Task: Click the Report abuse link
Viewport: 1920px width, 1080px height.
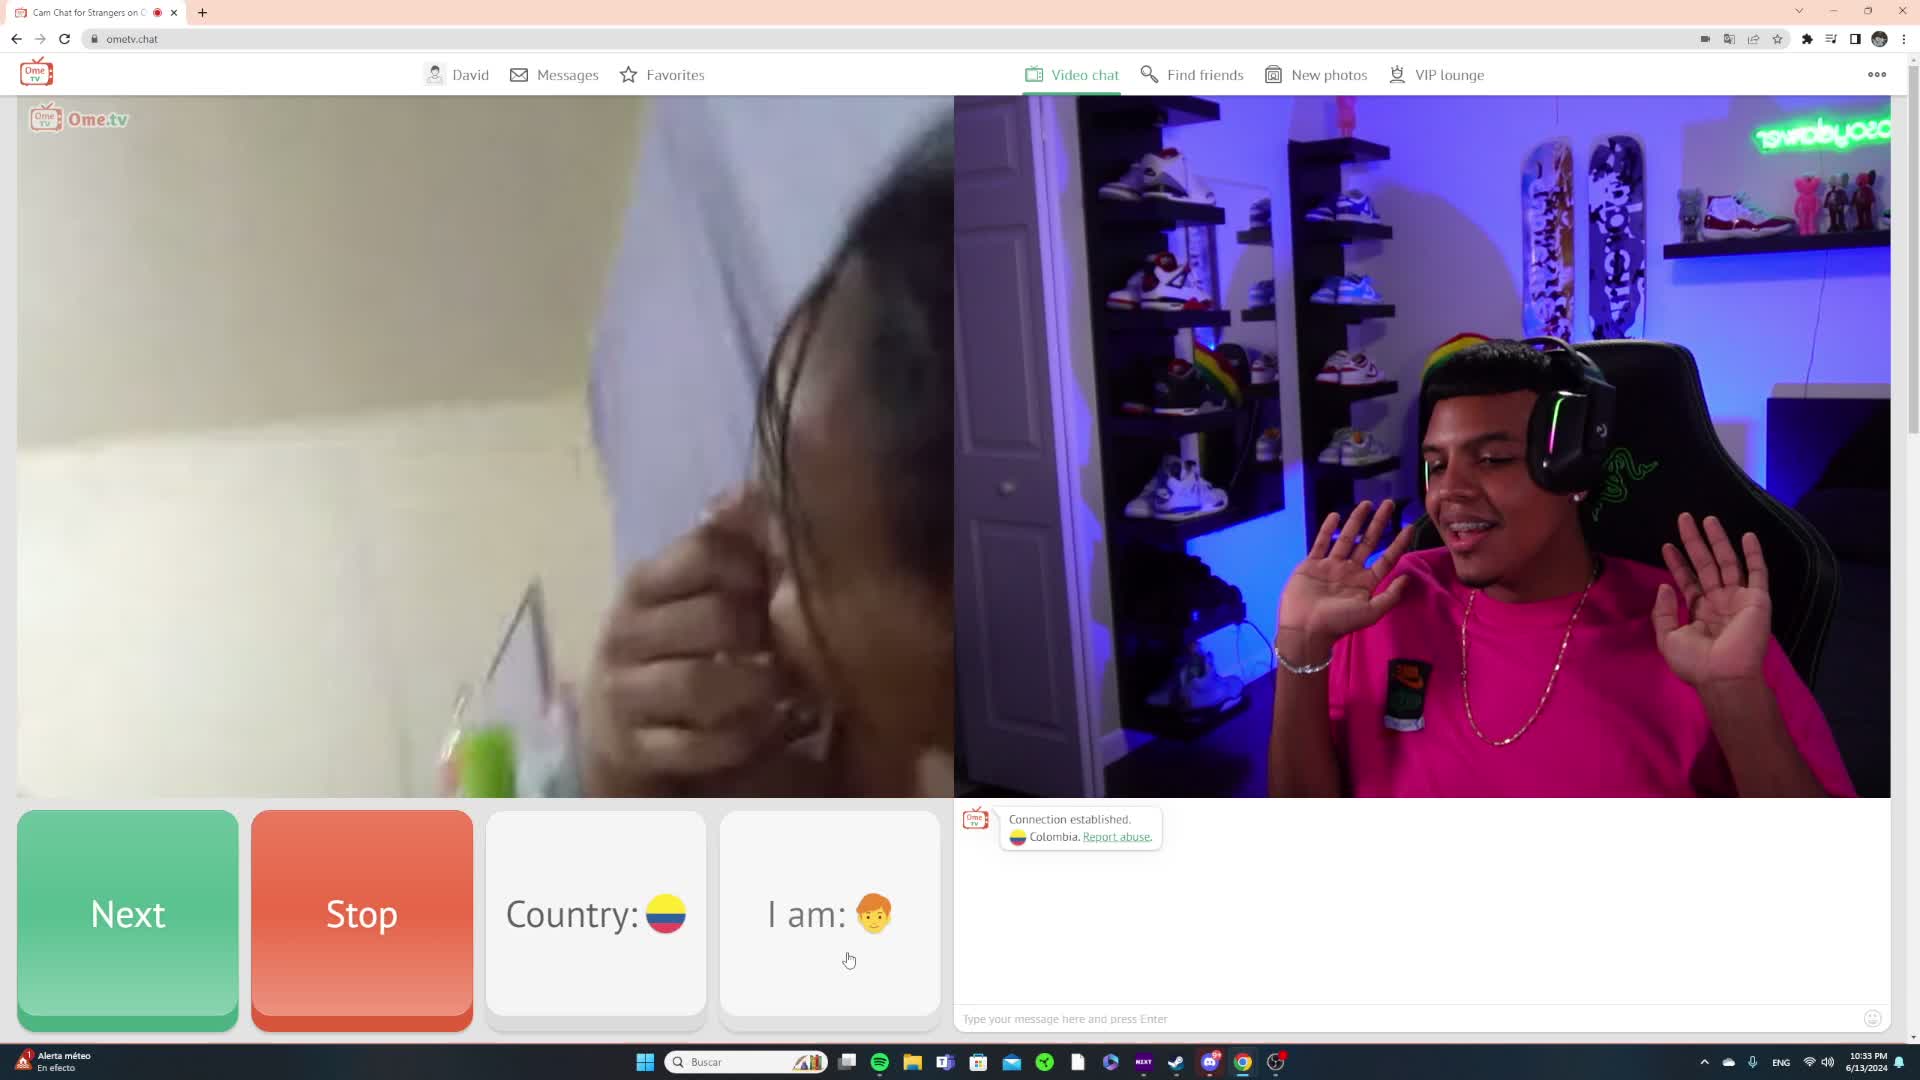Action: point(1117,837)
